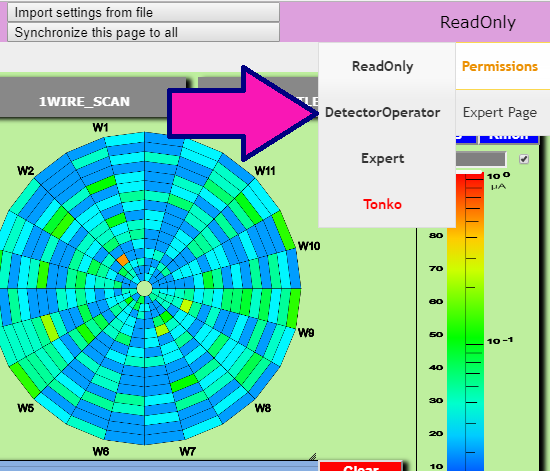Viewport: 550px width, 471px height.
Task: Click the gray input field beside checkbox
Action: (481, 159)
